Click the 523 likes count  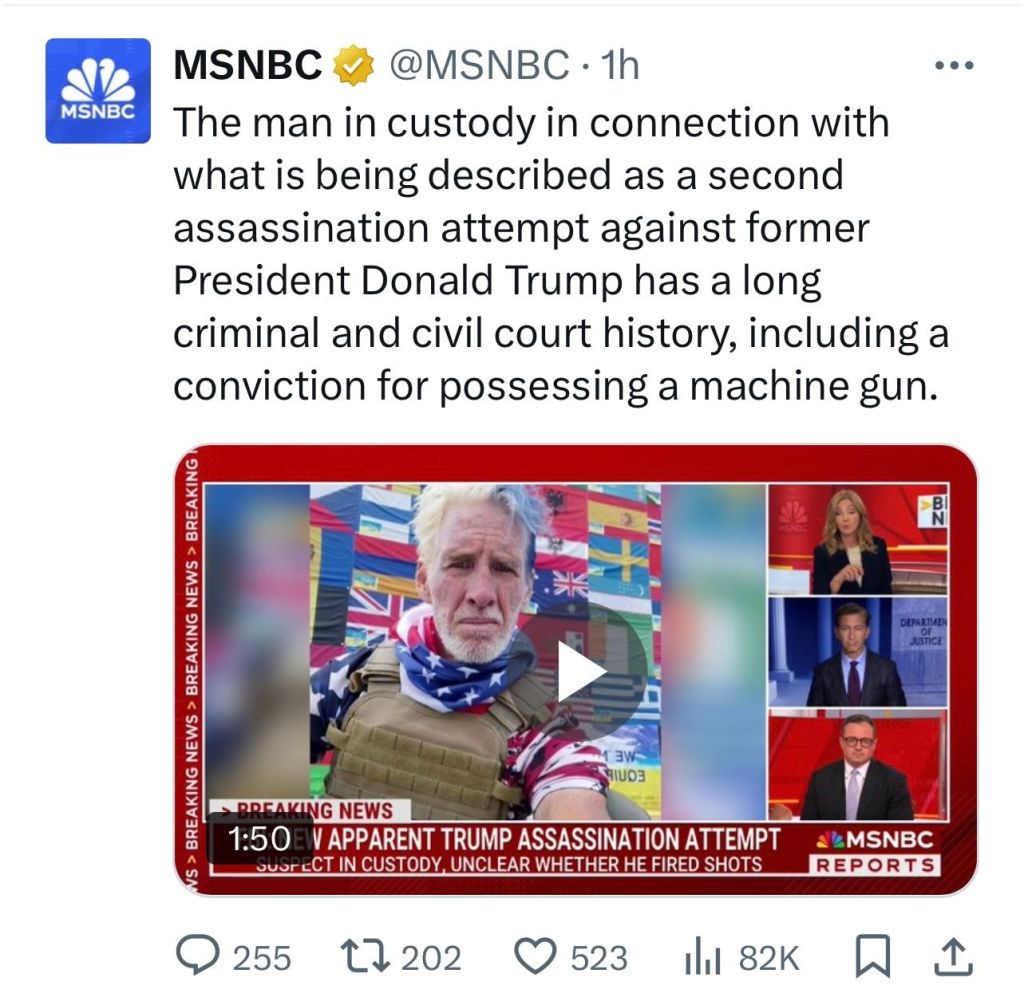(598, 958)
